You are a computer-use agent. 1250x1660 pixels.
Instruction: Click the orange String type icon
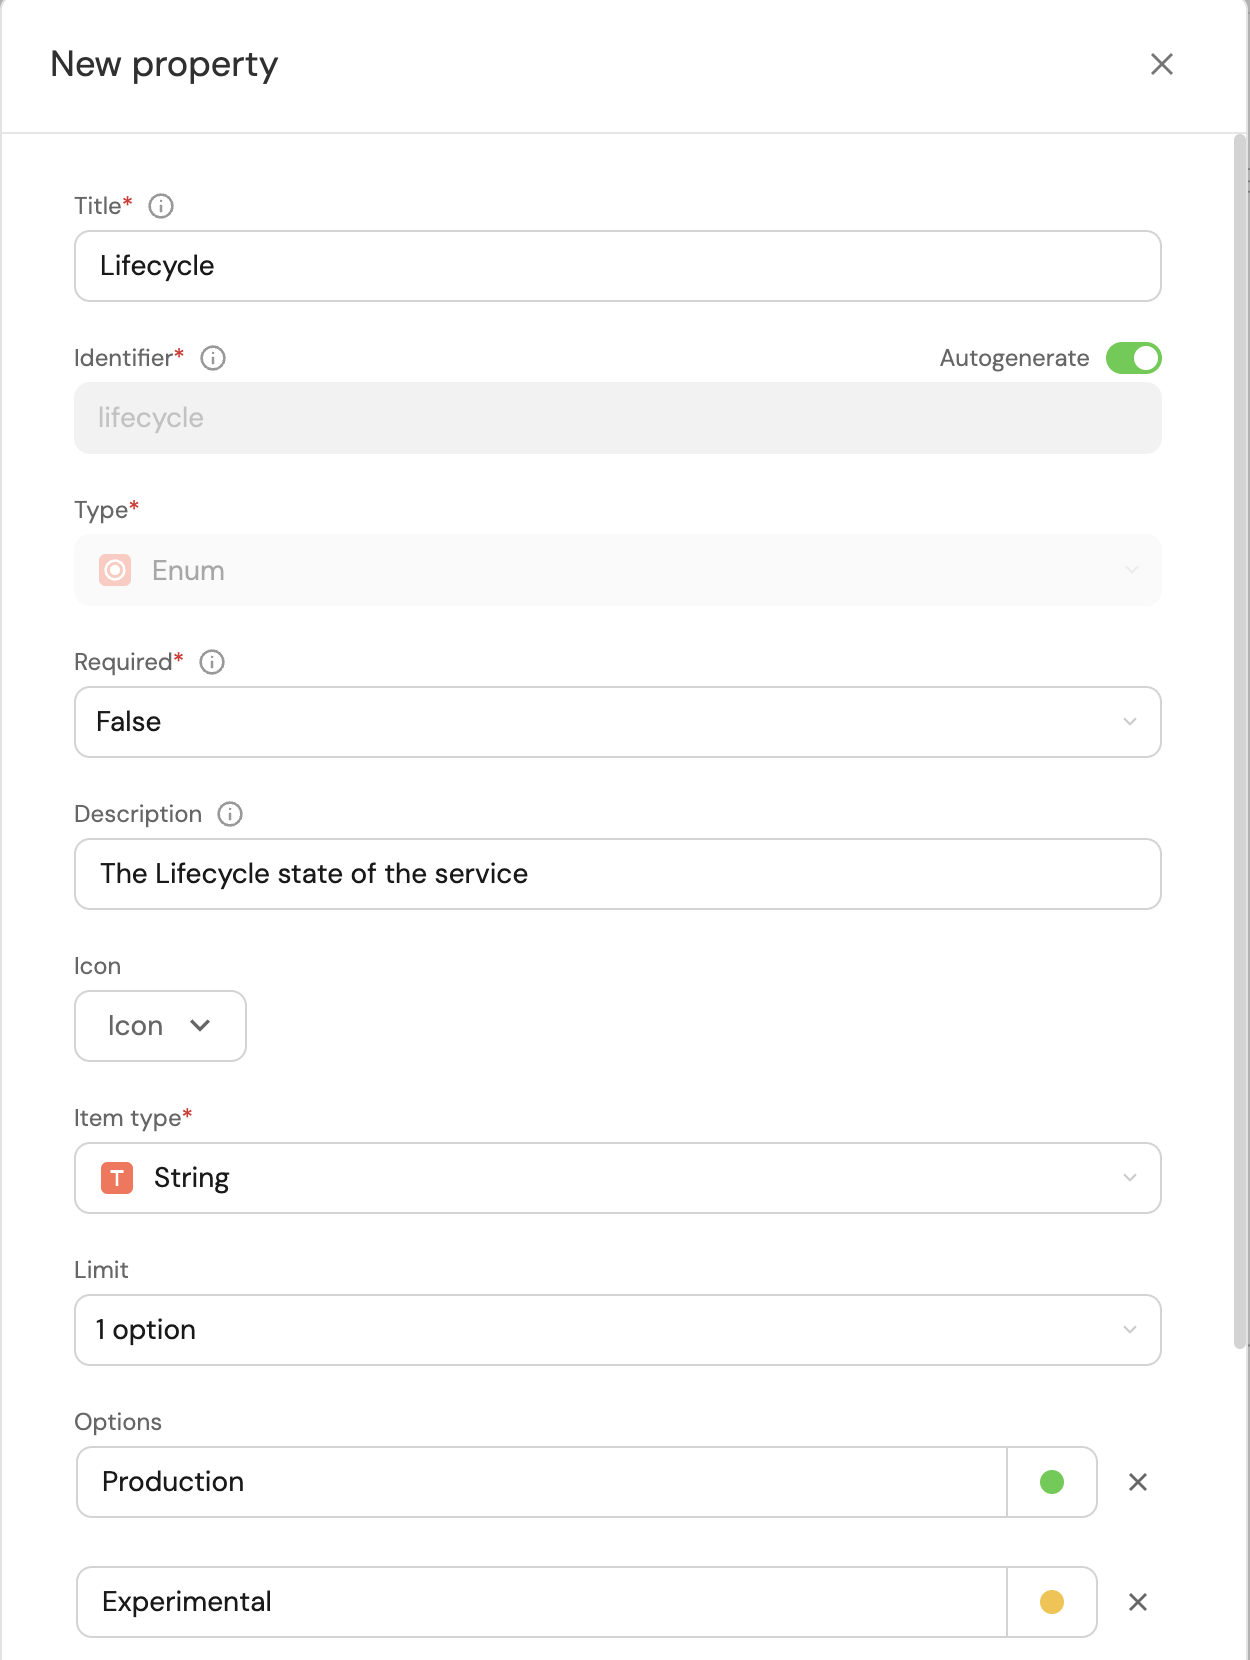tap(117, 1178)
